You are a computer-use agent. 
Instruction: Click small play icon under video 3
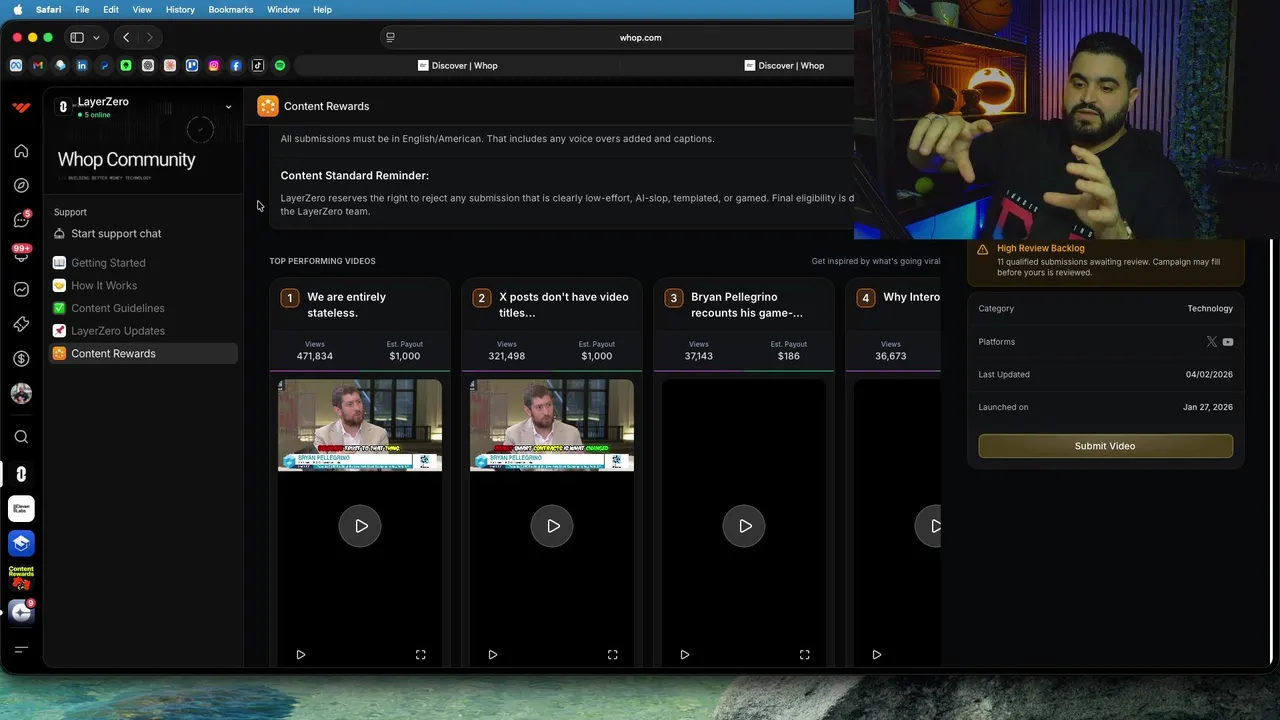tap(684, 655)
